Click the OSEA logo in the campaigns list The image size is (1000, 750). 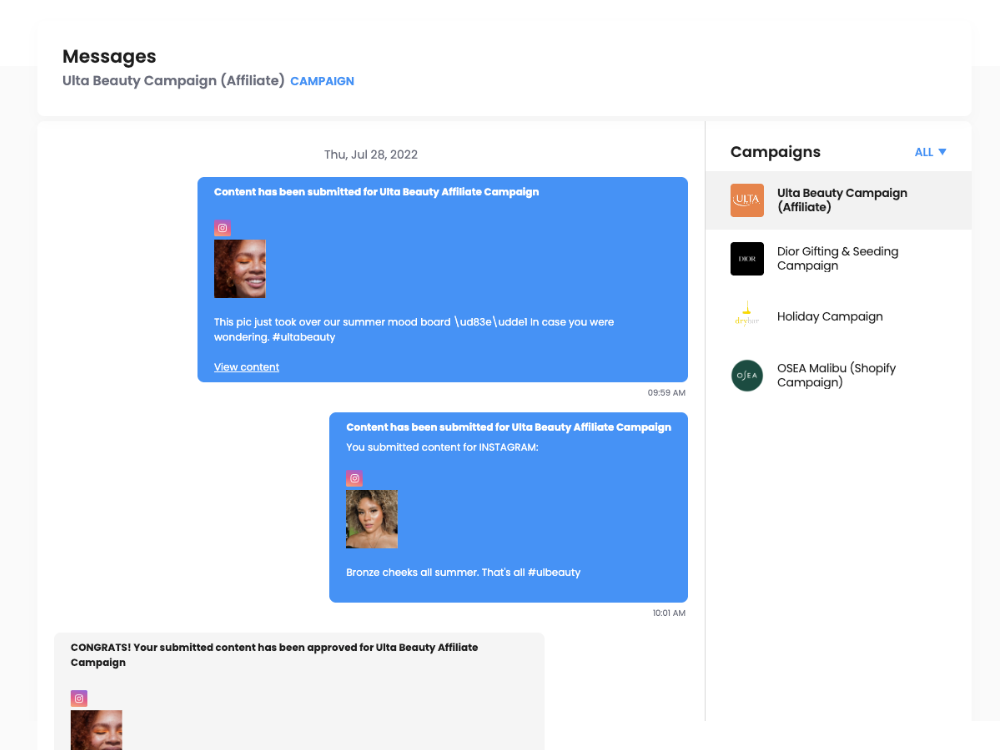tap(747, 375)
